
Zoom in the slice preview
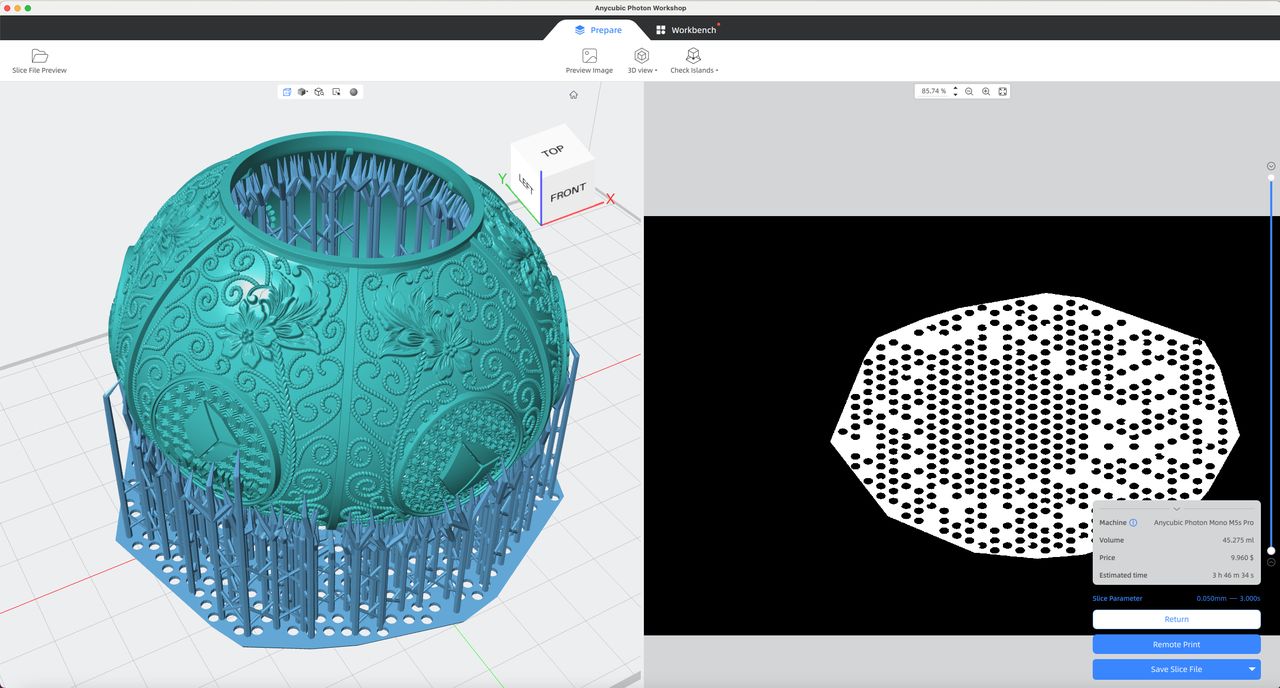point(986,91)
